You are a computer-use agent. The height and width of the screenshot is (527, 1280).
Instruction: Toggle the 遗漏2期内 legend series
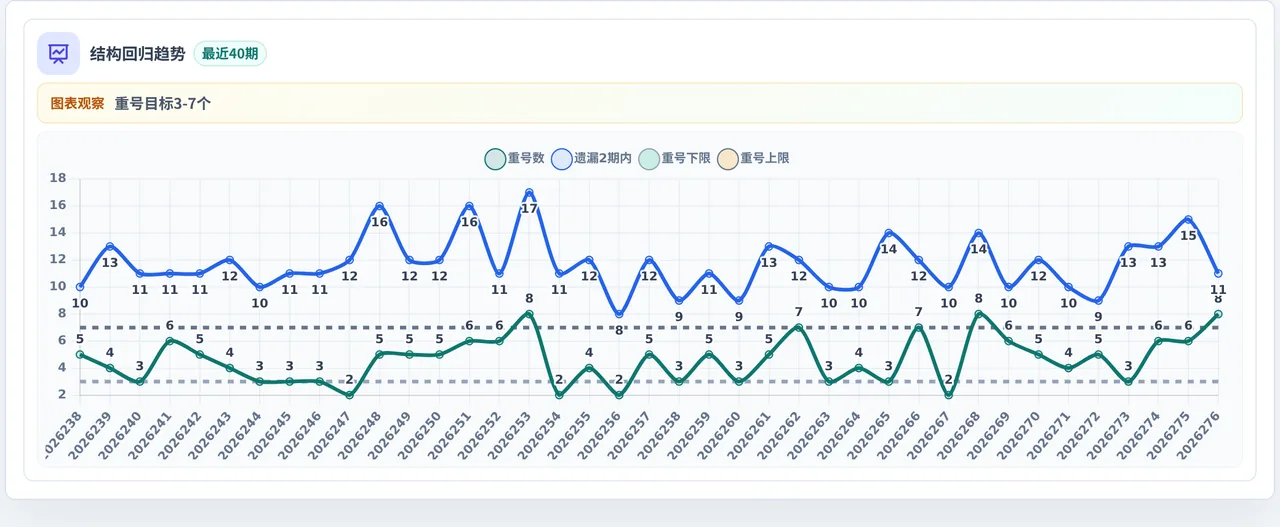[591, 158]
